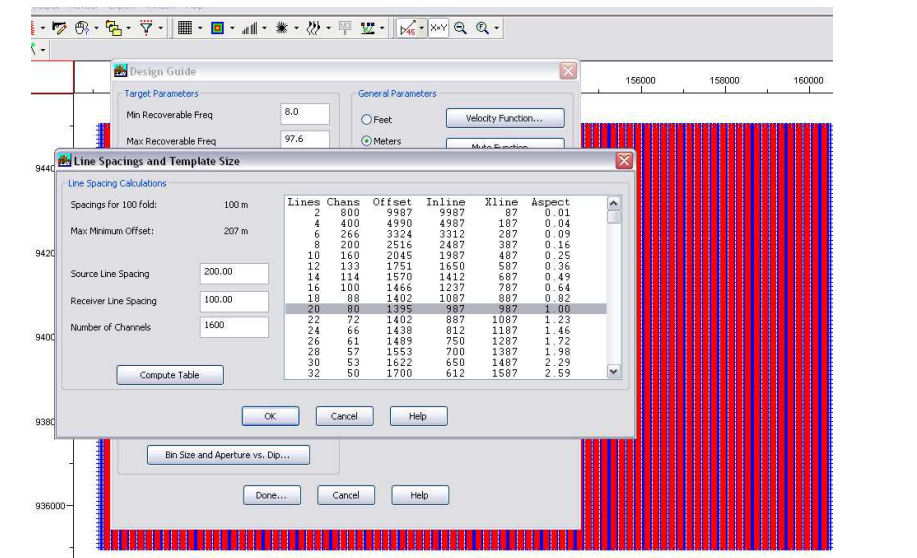Expand the zoom full extent dropdown arrow
The height and width of the screenshot is (558, 917).
pyautogui.click(x=497, y=27)
